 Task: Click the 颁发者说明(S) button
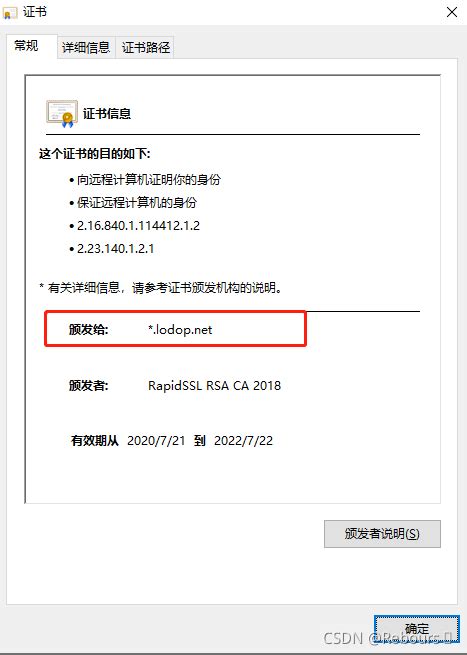tap(382, 533)
